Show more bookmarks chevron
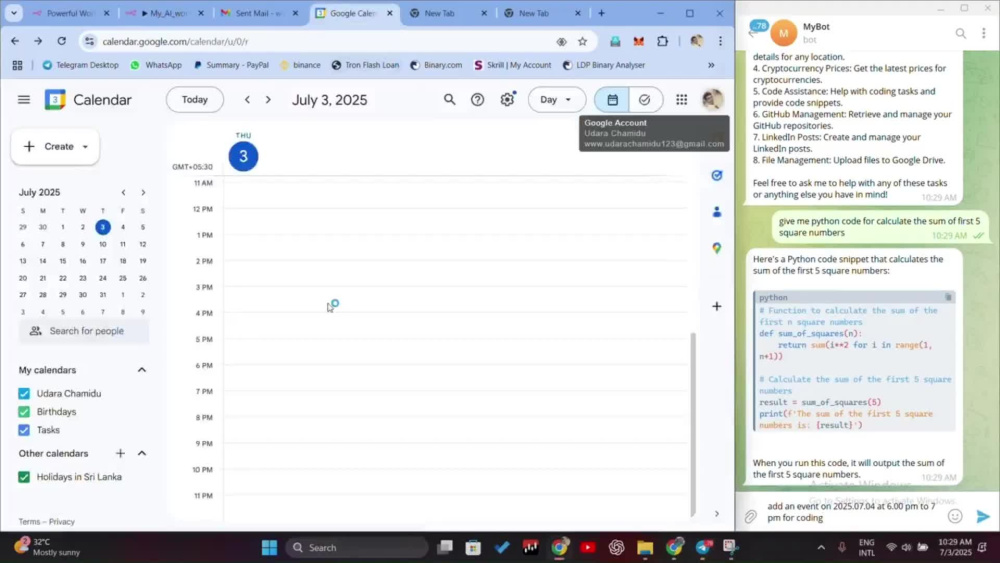This screenshot has width=1000, height=563. pyautogui.click(x=711, y=65)
